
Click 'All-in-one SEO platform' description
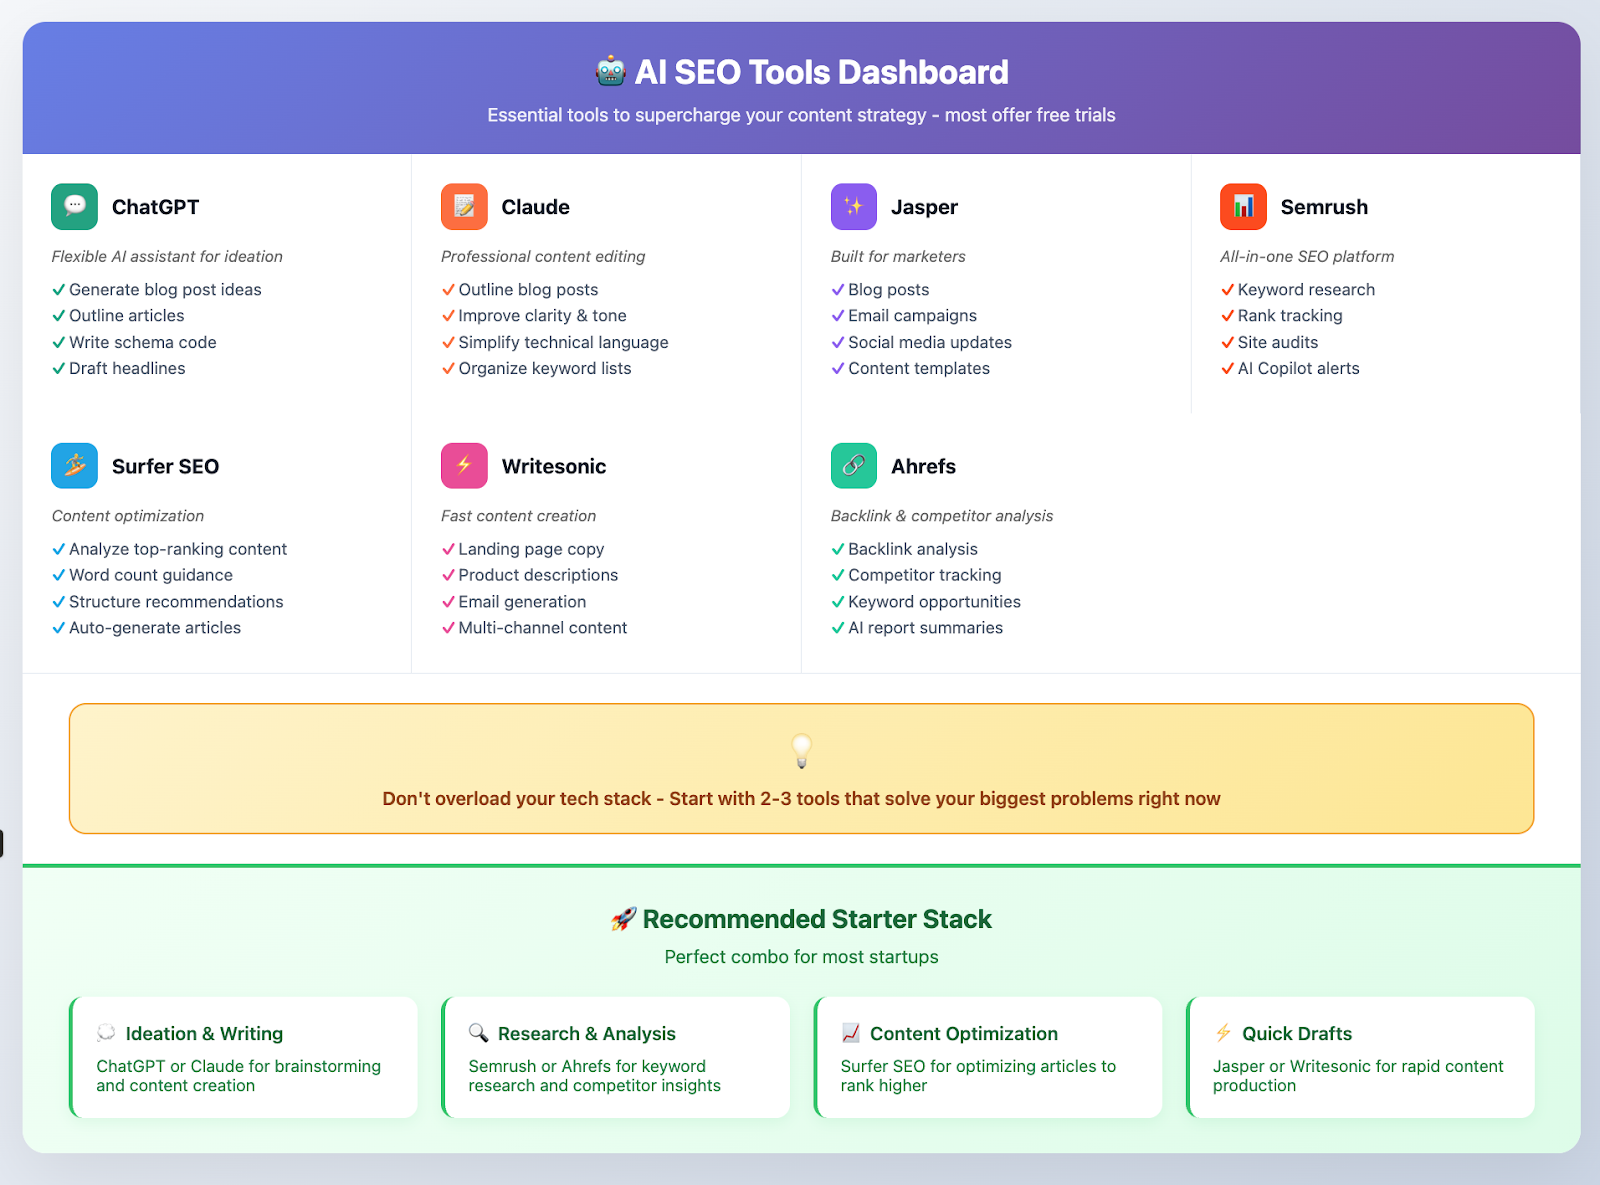pyautogui.click(x=1307, y=257)
